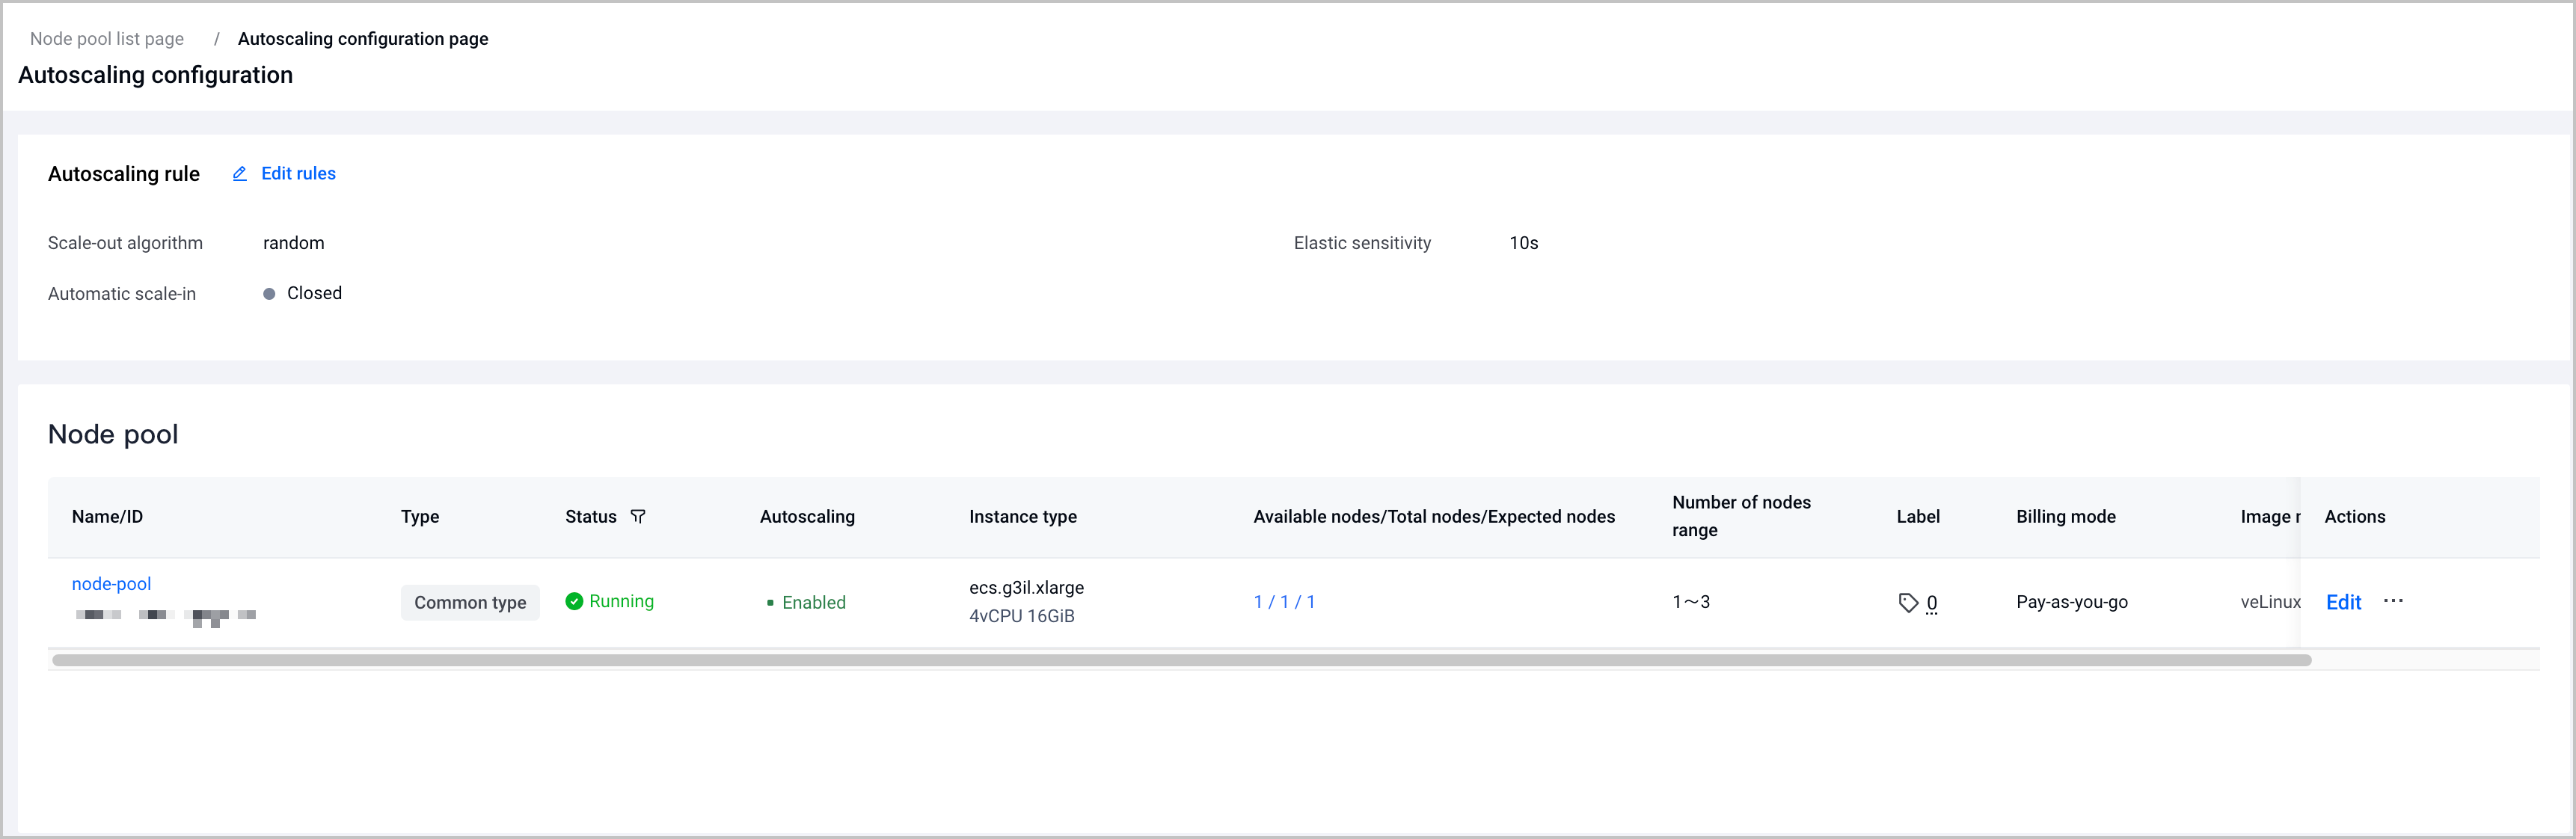
Task: Open the Edit rules link
Action: tap(298, 174)
